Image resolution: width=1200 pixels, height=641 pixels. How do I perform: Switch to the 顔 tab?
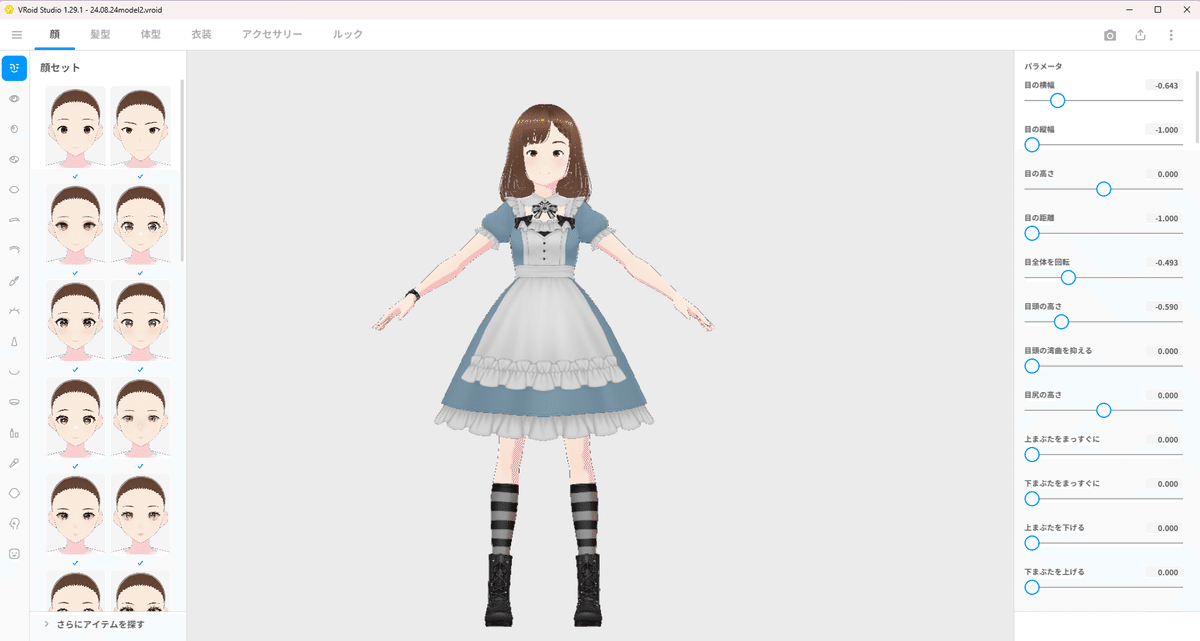pyautogui.click(x=54, y=34)
